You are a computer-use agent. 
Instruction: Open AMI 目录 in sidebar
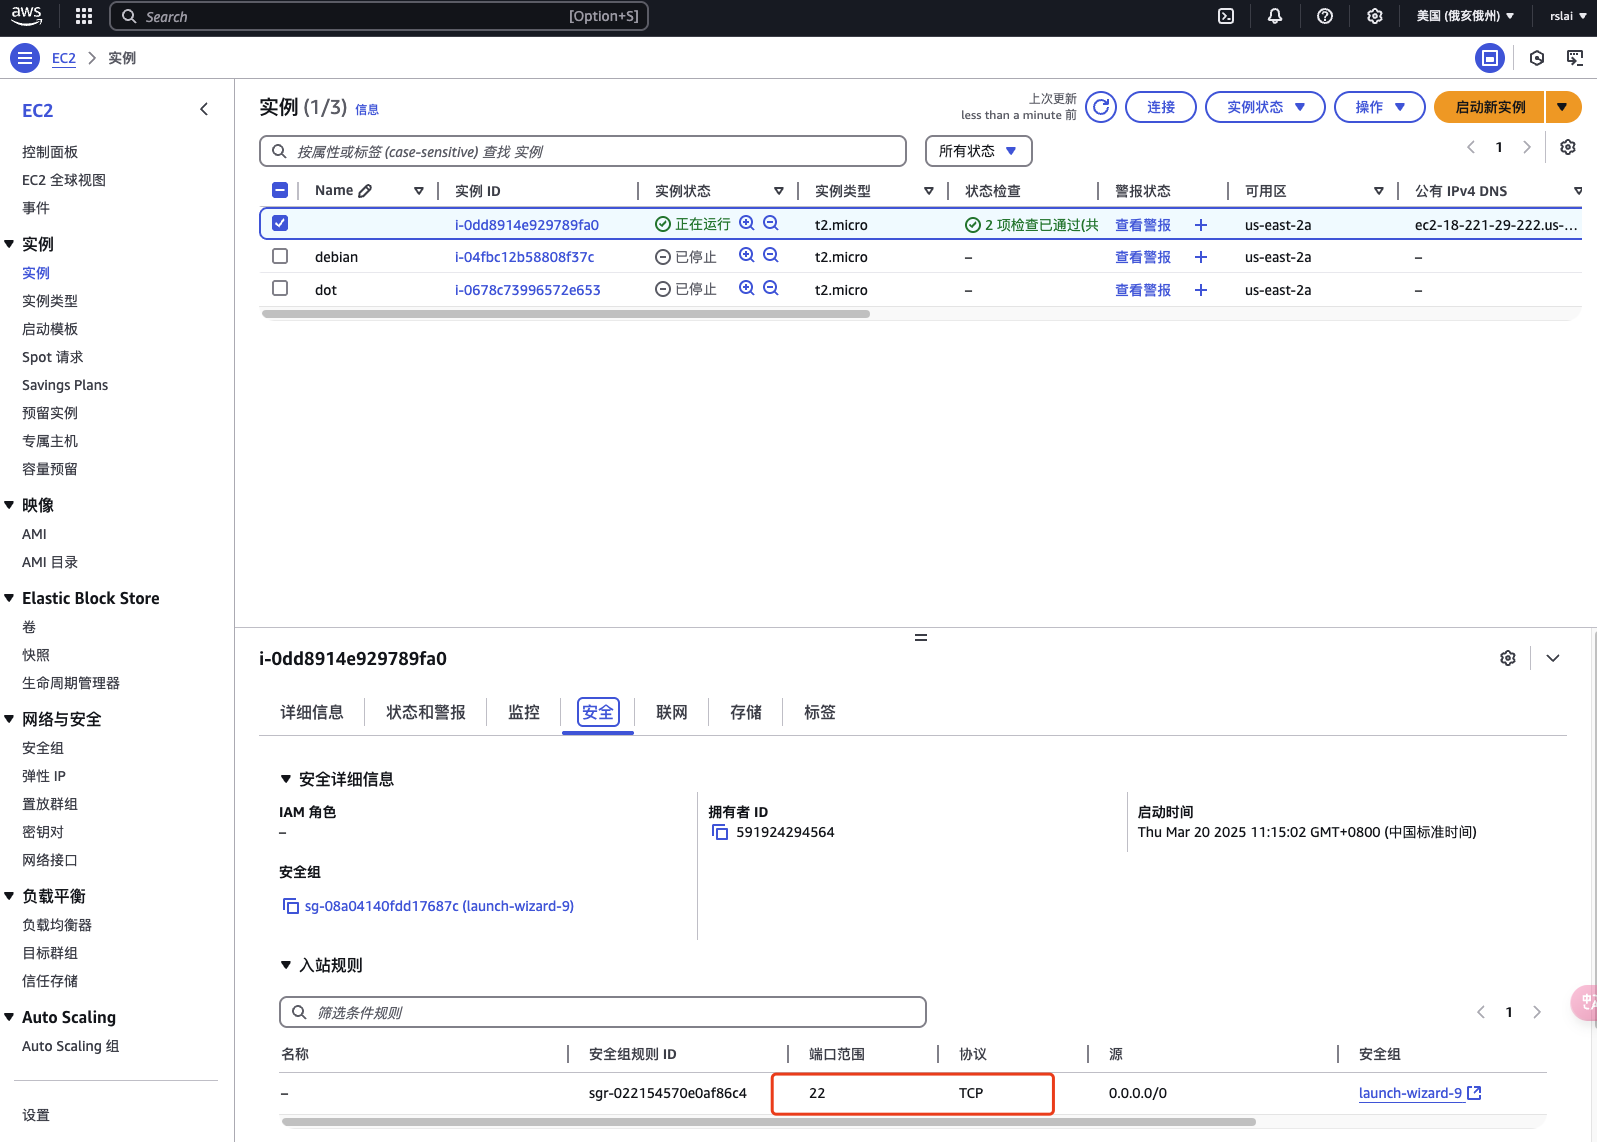pyautogui.click(x=50, y=562)
